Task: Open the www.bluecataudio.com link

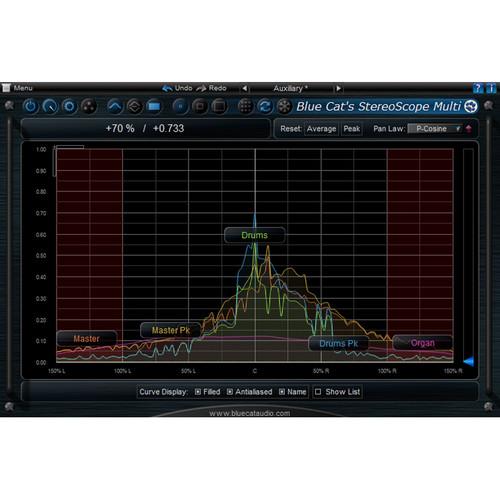Action: coord(250,413)
